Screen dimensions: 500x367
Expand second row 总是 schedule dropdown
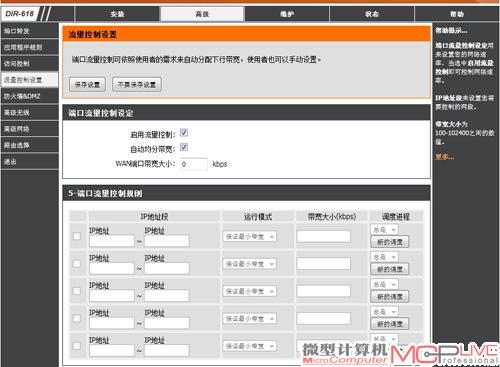click(384, 257)
